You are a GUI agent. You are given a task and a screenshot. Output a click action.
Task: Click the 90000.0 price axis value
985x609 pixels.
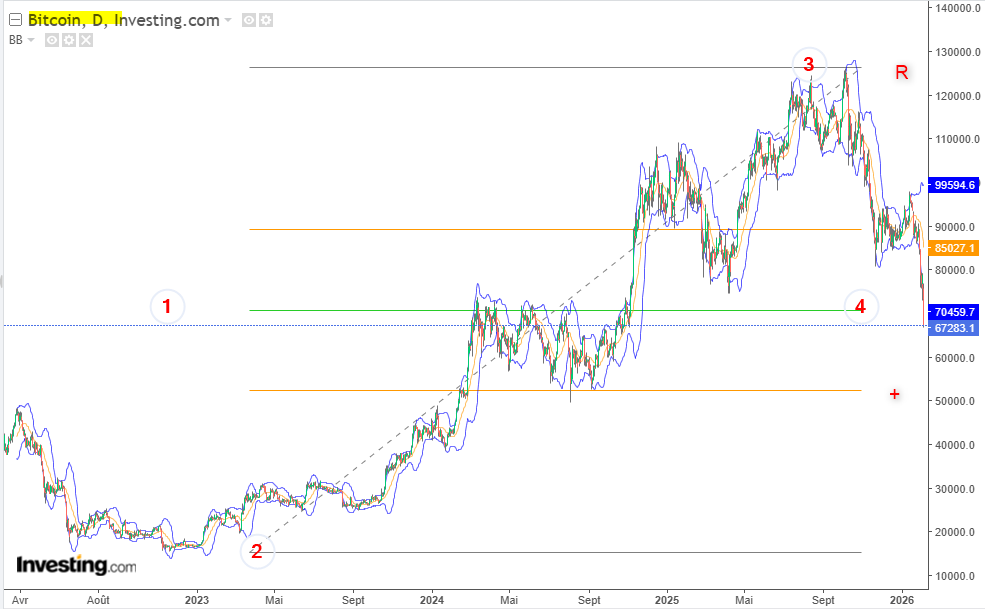(x=955, y=227)
